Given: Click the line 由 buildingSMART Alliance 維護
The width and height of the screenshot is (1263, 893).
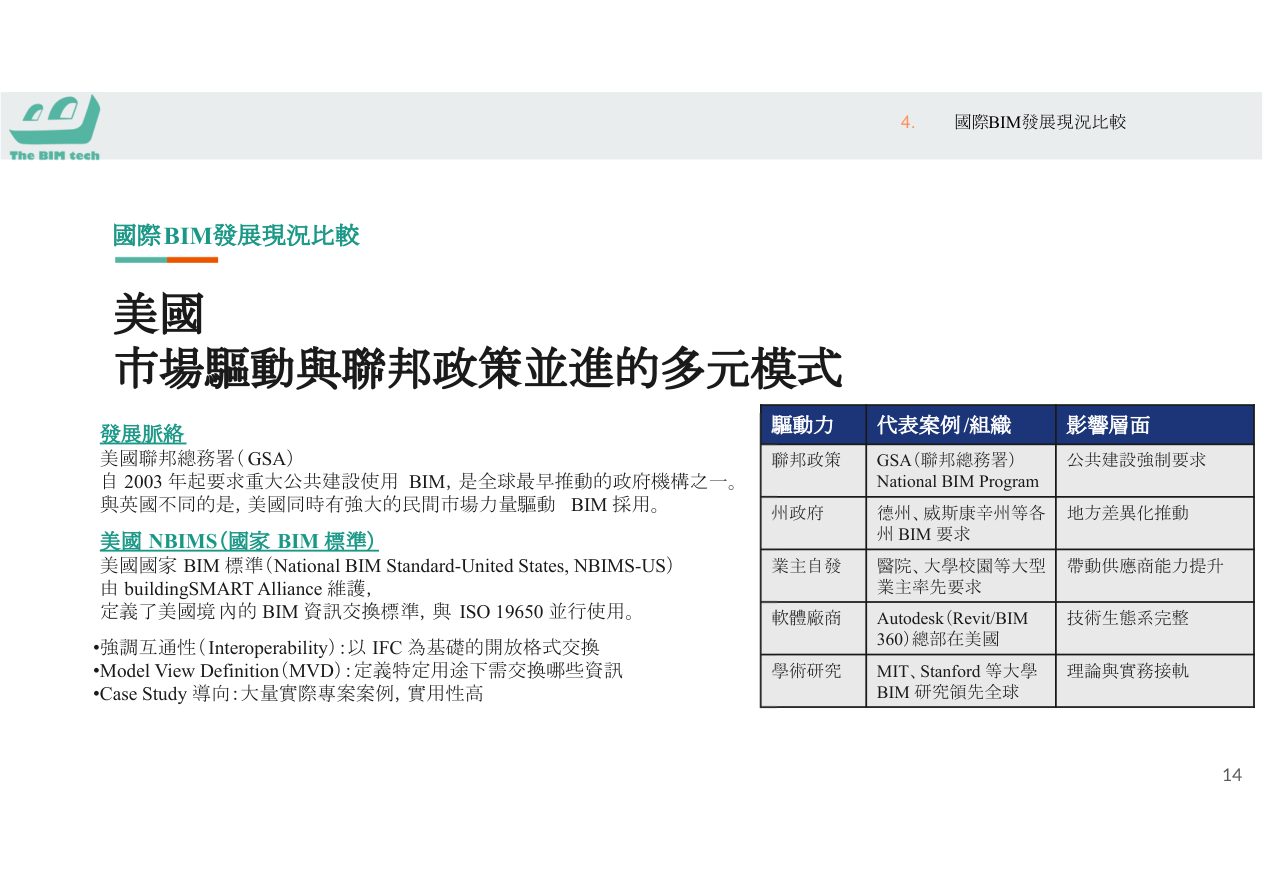Looking at the screenshot, I should pyautogui.click(x=236, y=588).
